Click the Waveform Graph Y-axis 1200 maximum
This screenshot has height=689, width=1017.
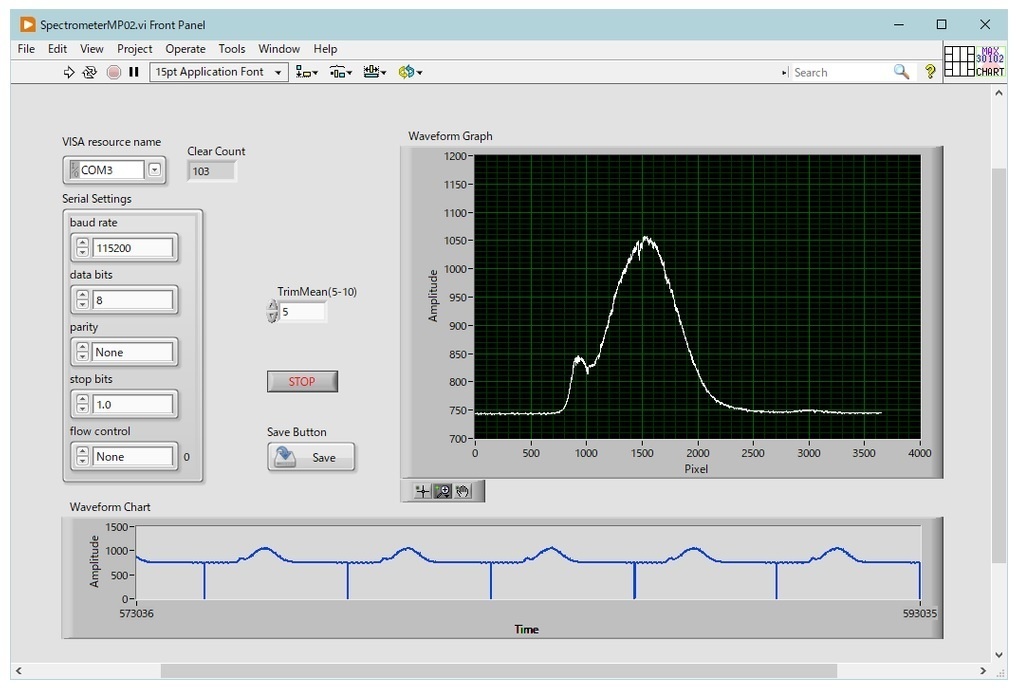(x=455, y=156)
